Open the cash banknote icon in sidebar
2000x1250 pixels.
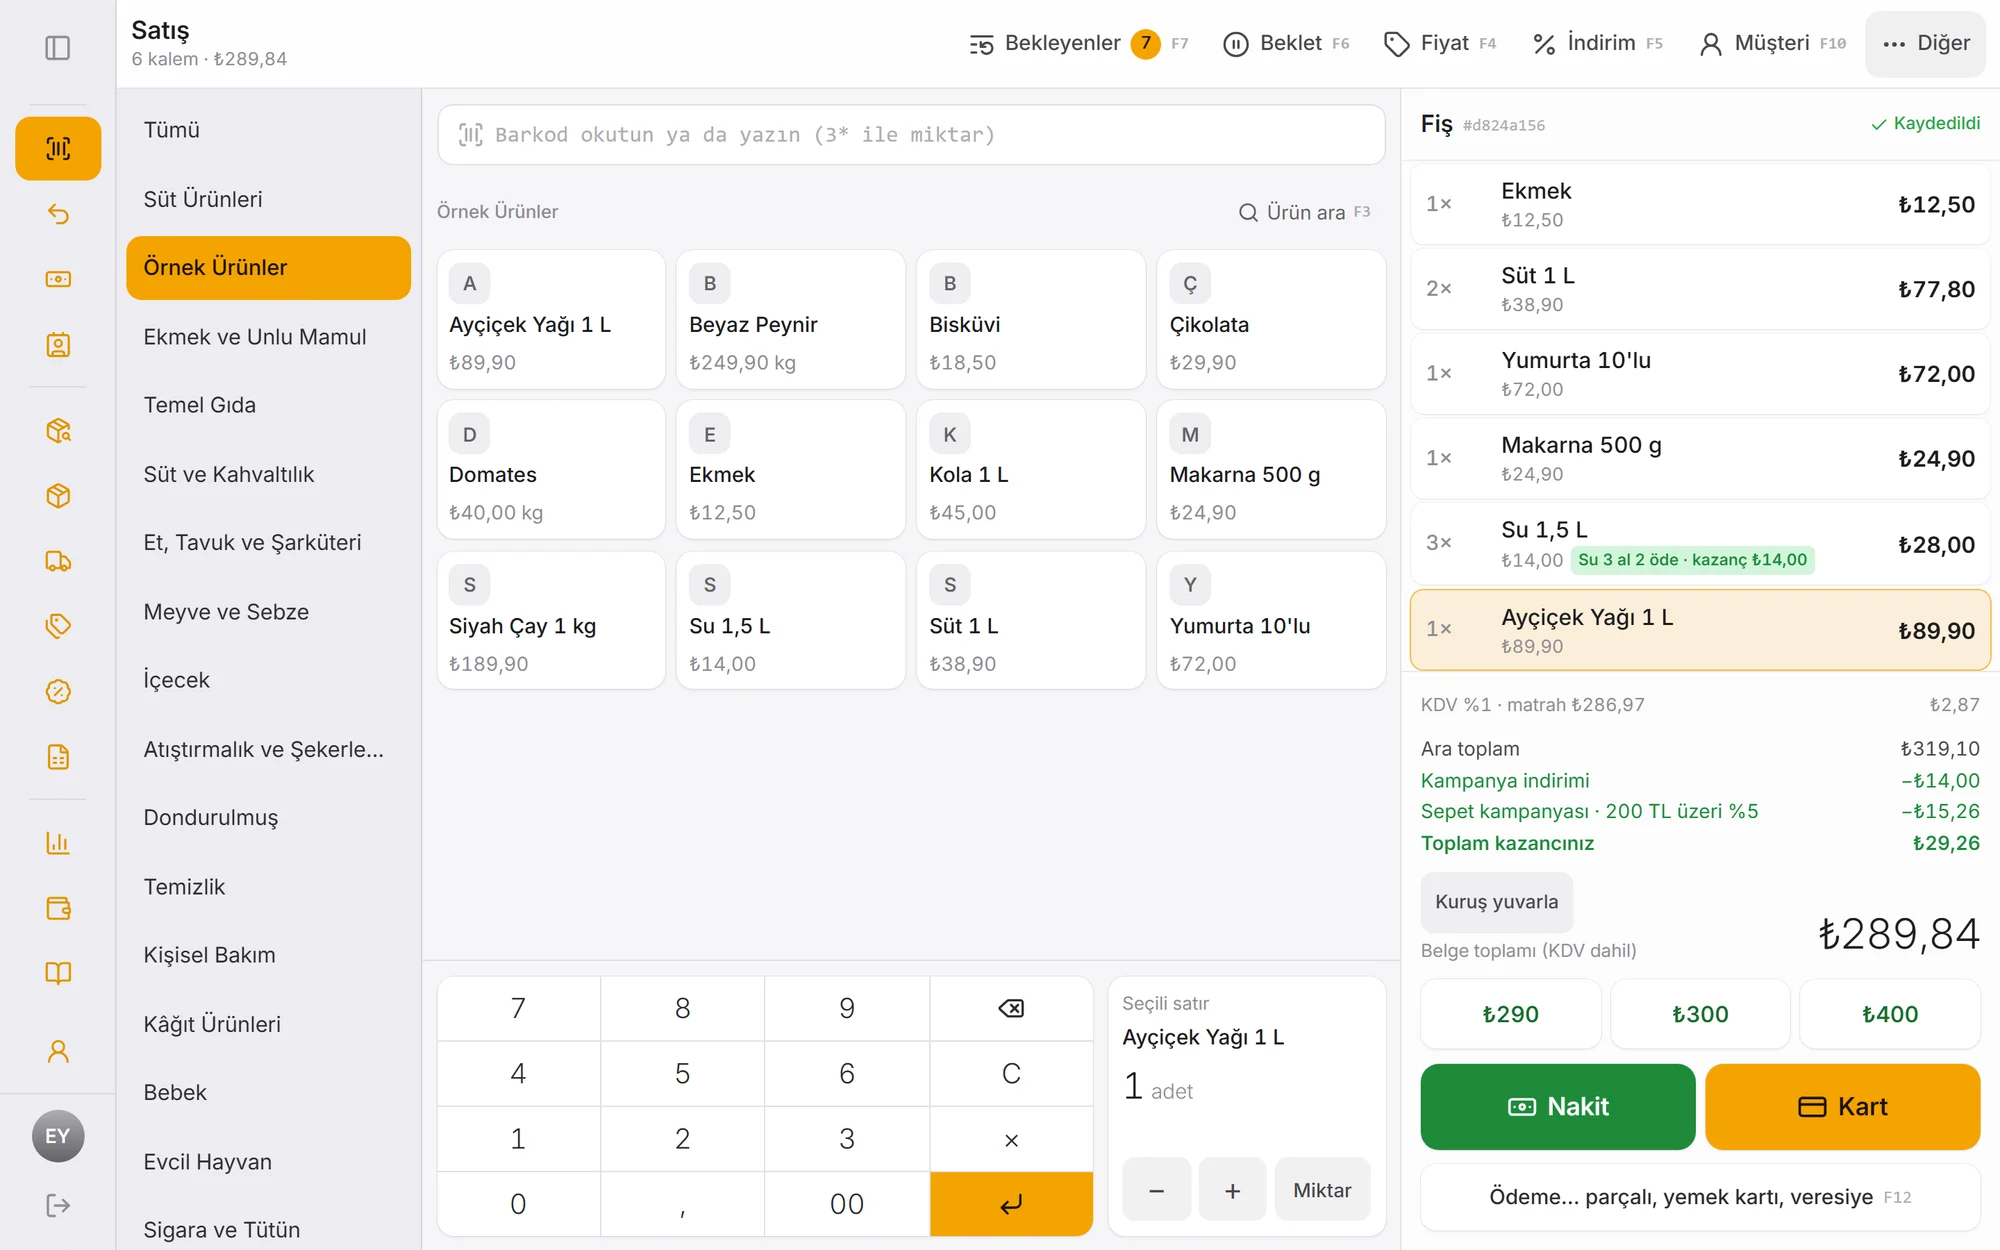click(x=58, y=279)
